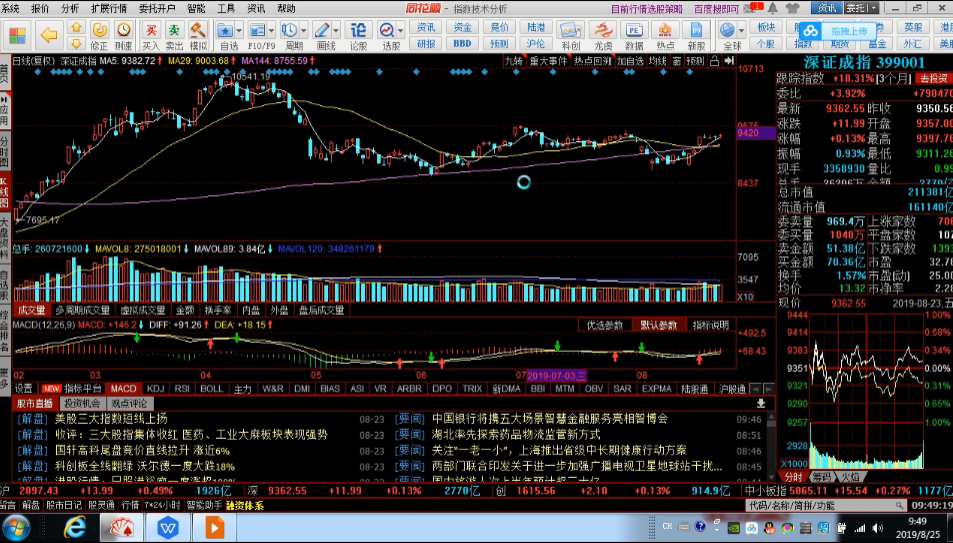Expand the 画线 drawing tools dropdown arrow
953x543 pixels.
tap(335, 30)
